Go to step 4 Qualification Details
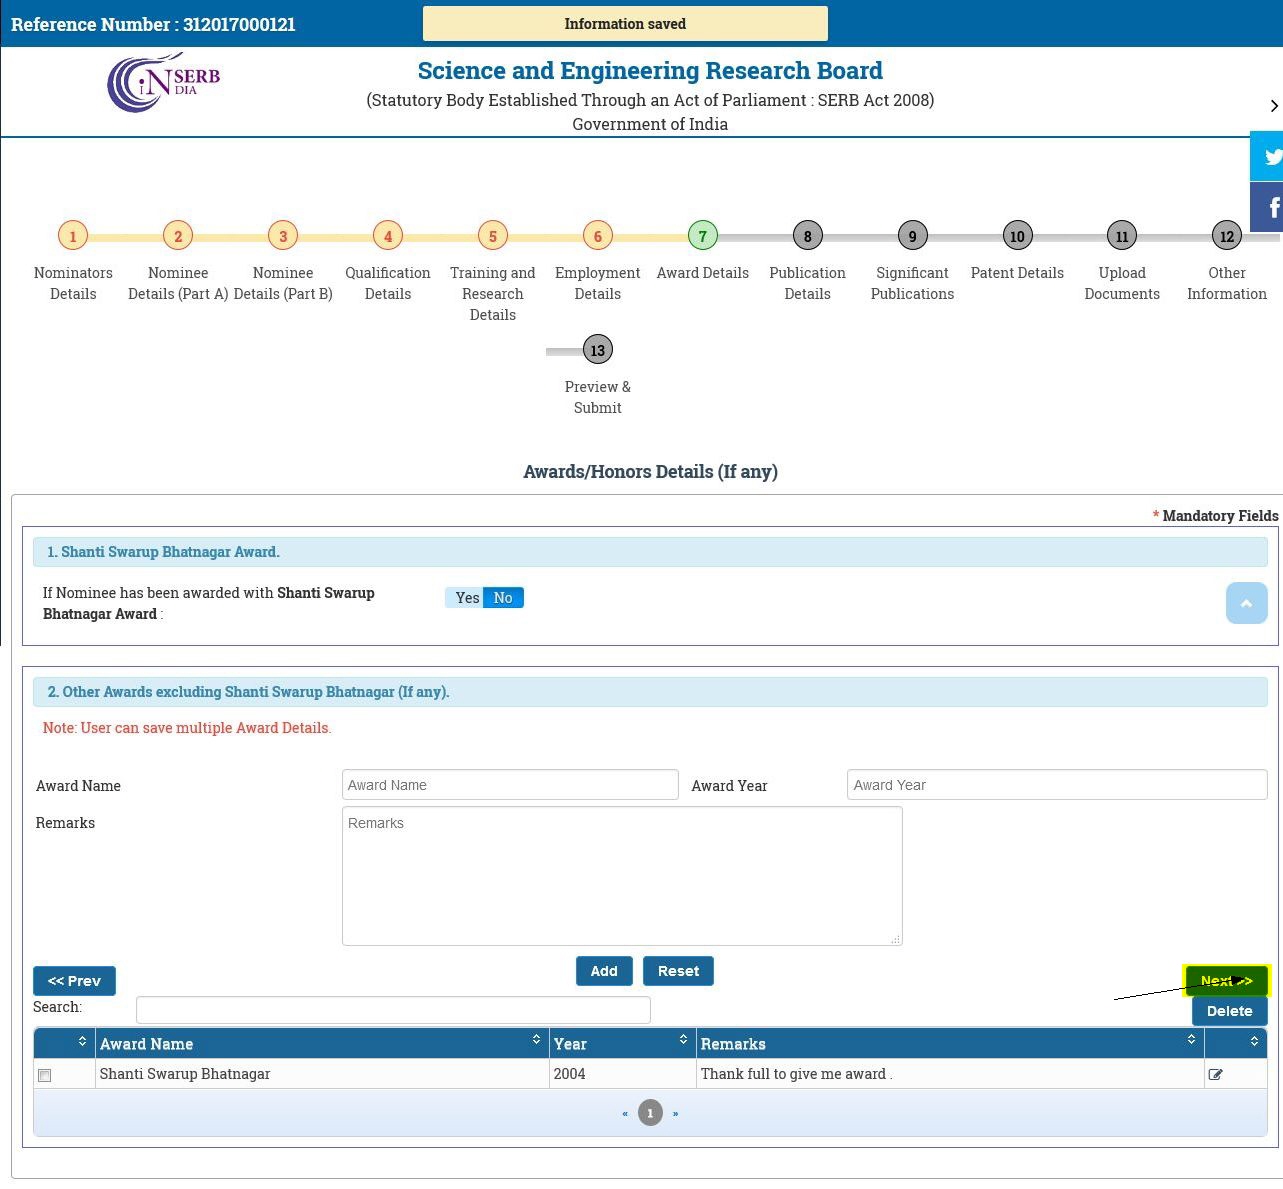The height and width of the screenshot is (1189, 1283). (x=388, y=236)
